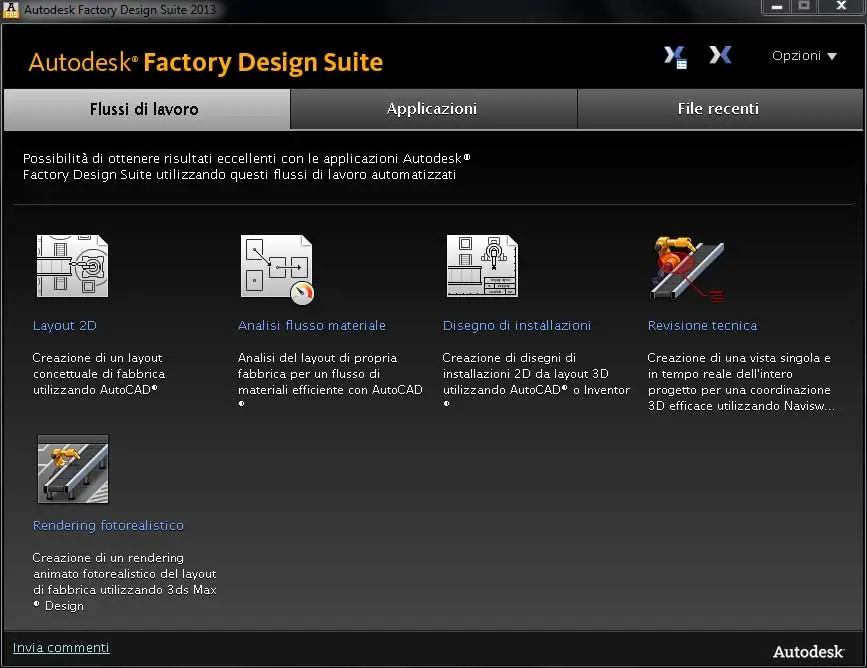Click the description 'Analisi del layout di propria fabbrica'
The image size is (867, 668).
click(x=330, y=380)
